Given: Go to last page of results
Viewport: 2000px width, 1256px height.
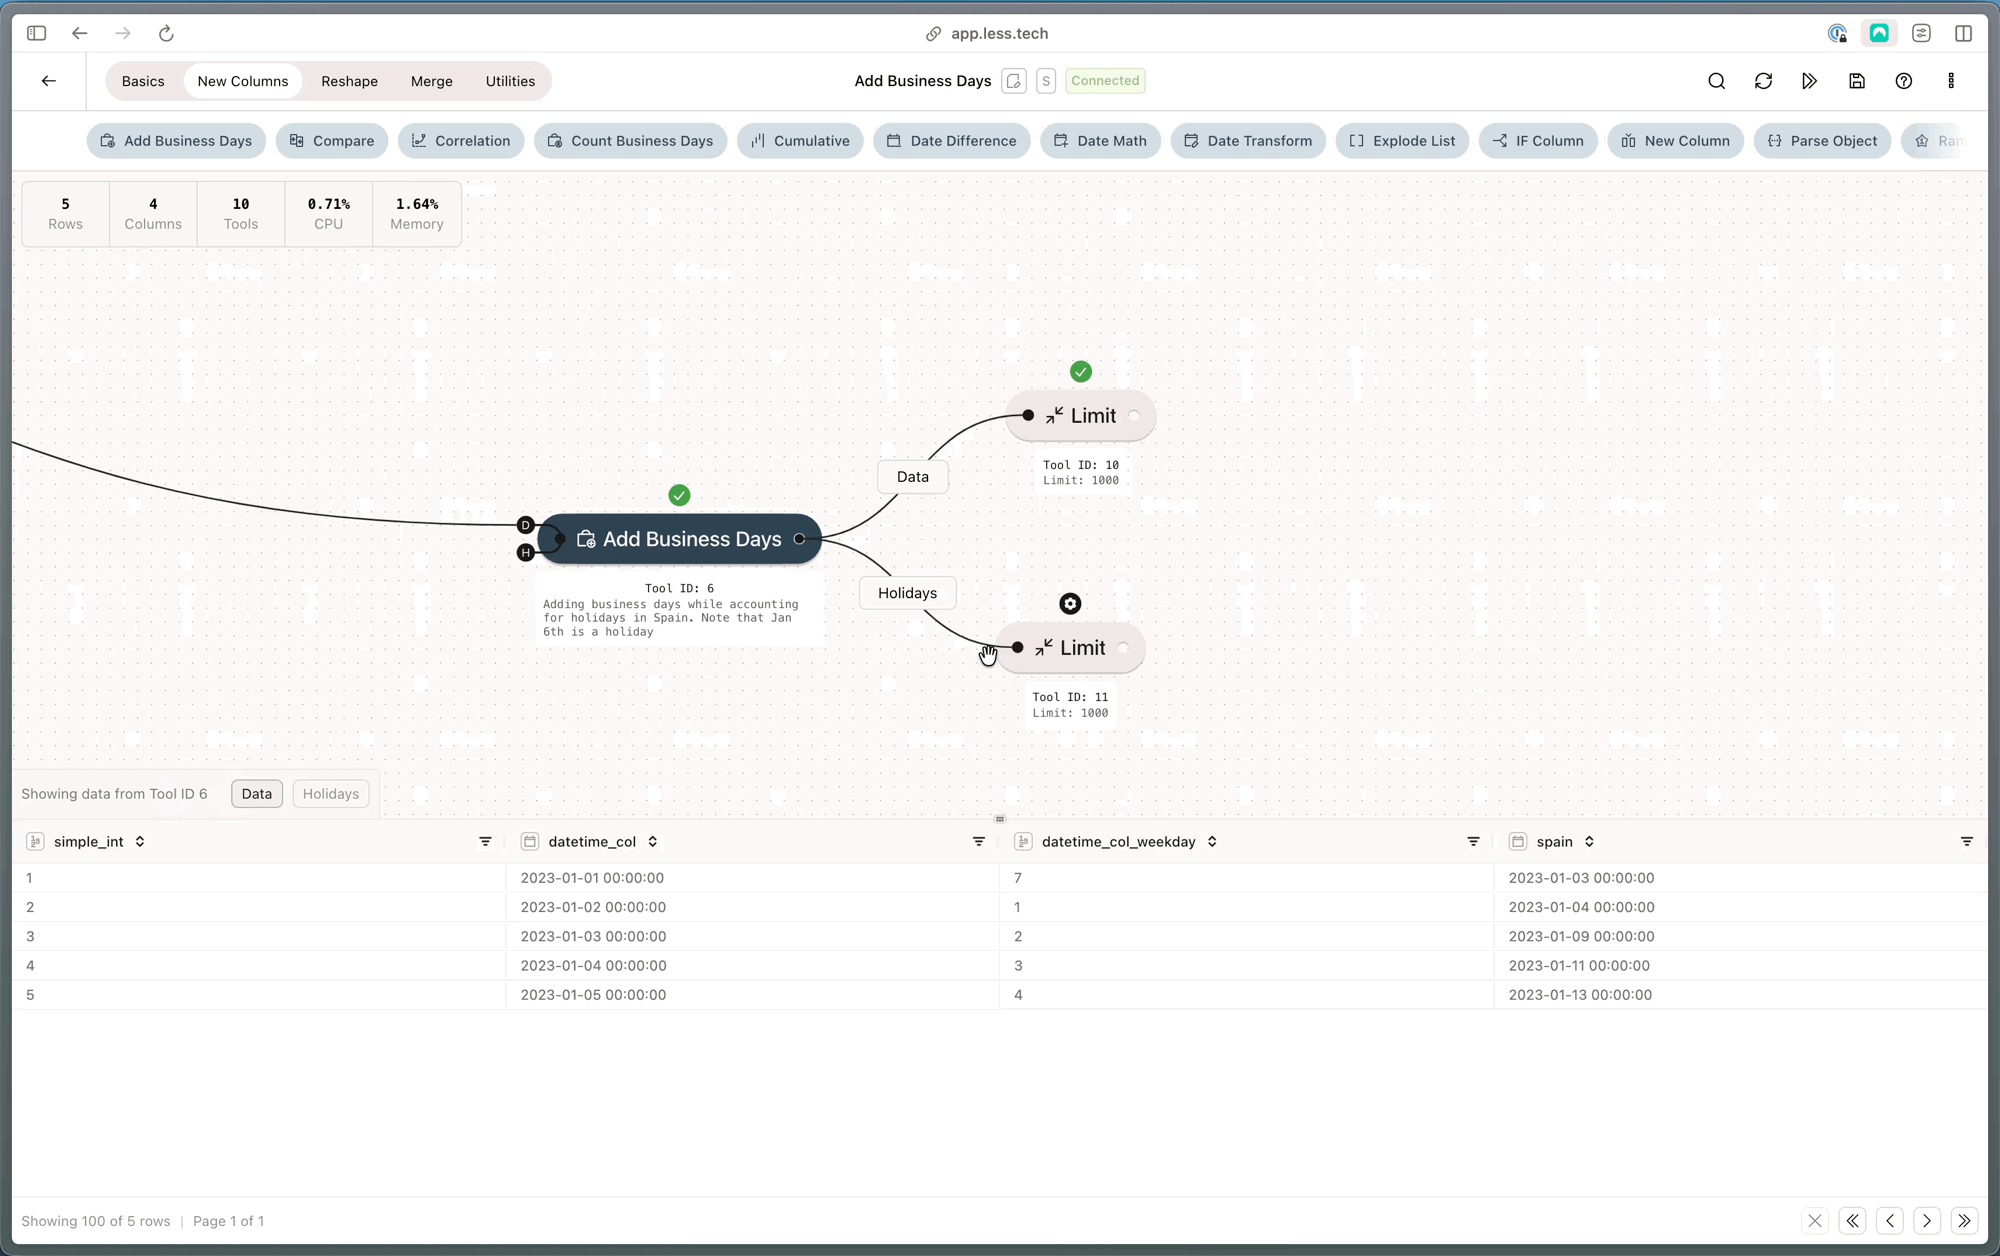Looking at the screenshot, I should [x=1964, y=1221].
